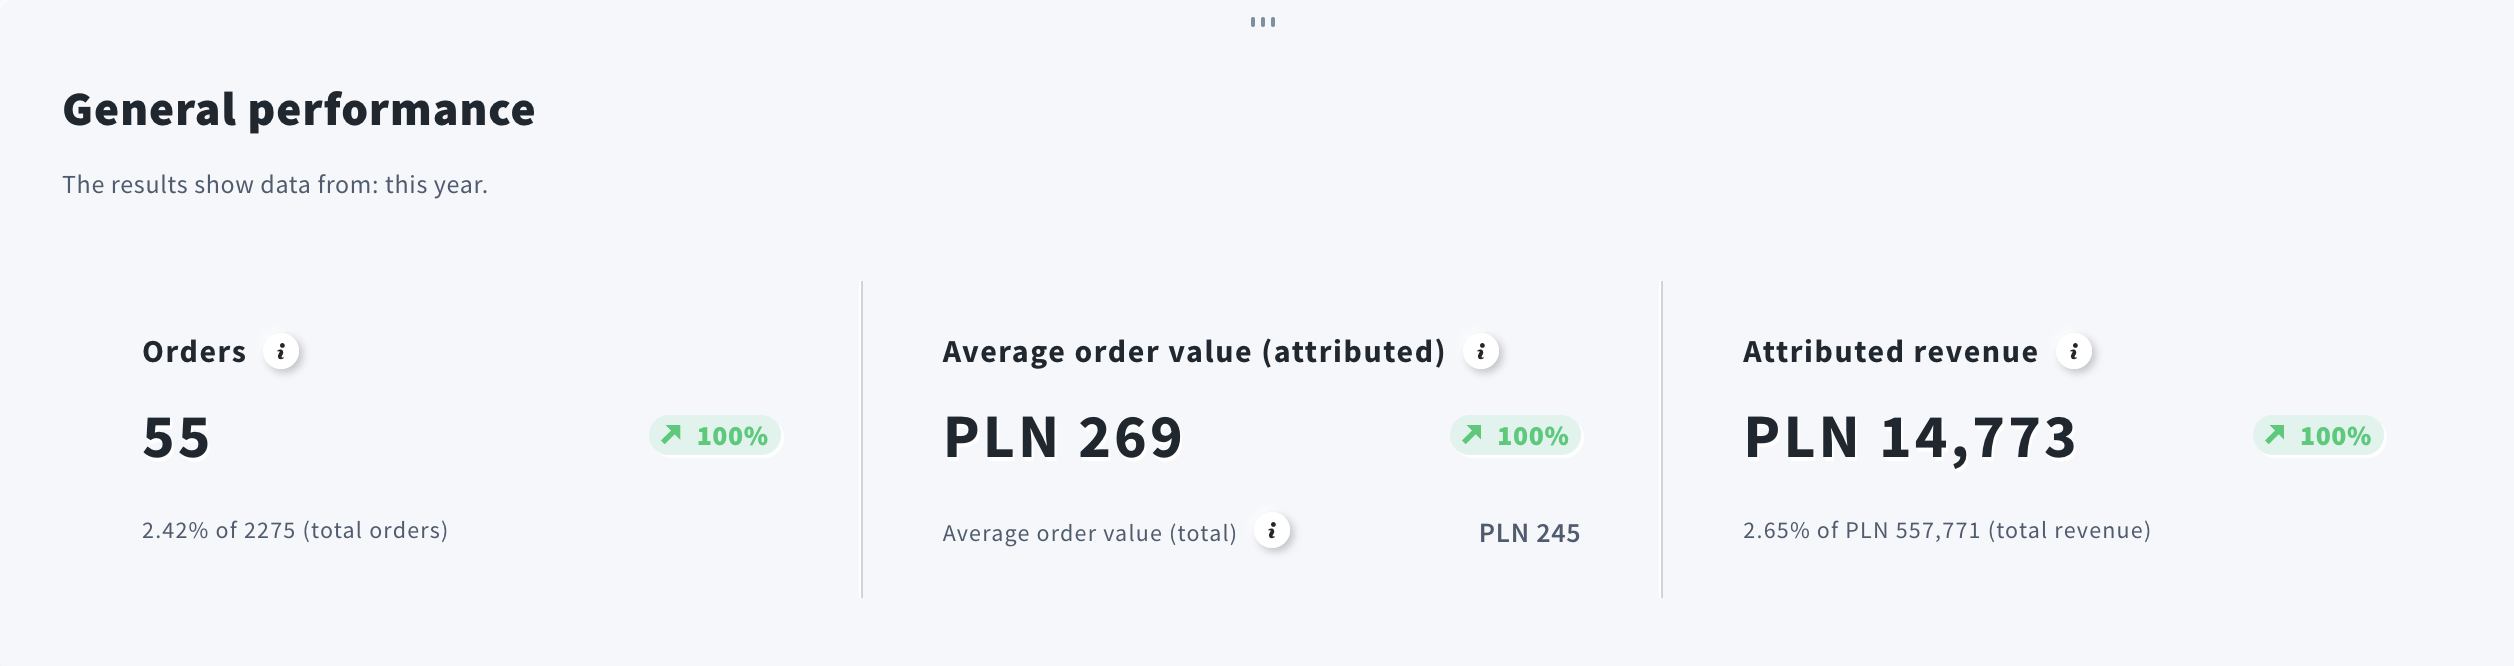This screenshot has height=666, width=2514.
Task: Click the Average order value (attributed) label
Action: pyautogui.click(x=1193, y=352)
